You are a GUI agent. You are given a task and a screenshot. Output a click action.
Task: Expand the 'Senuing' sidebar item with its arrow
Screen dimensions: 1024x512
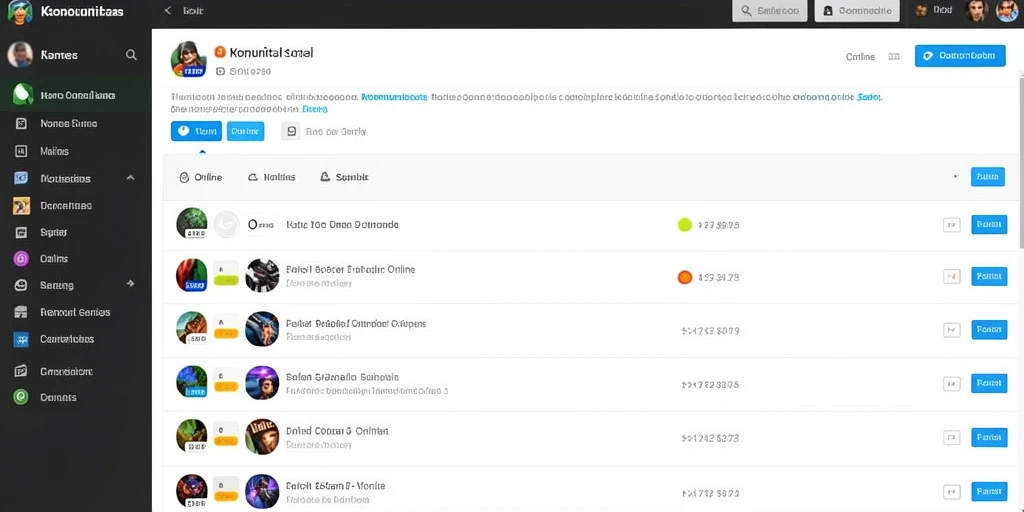(131, 283)
